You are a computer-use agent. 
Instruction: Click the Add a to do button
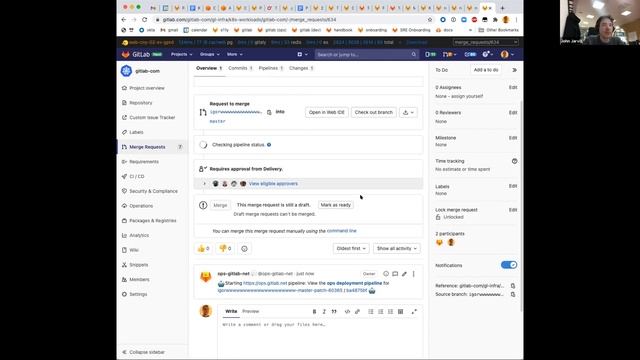point(486,70)
